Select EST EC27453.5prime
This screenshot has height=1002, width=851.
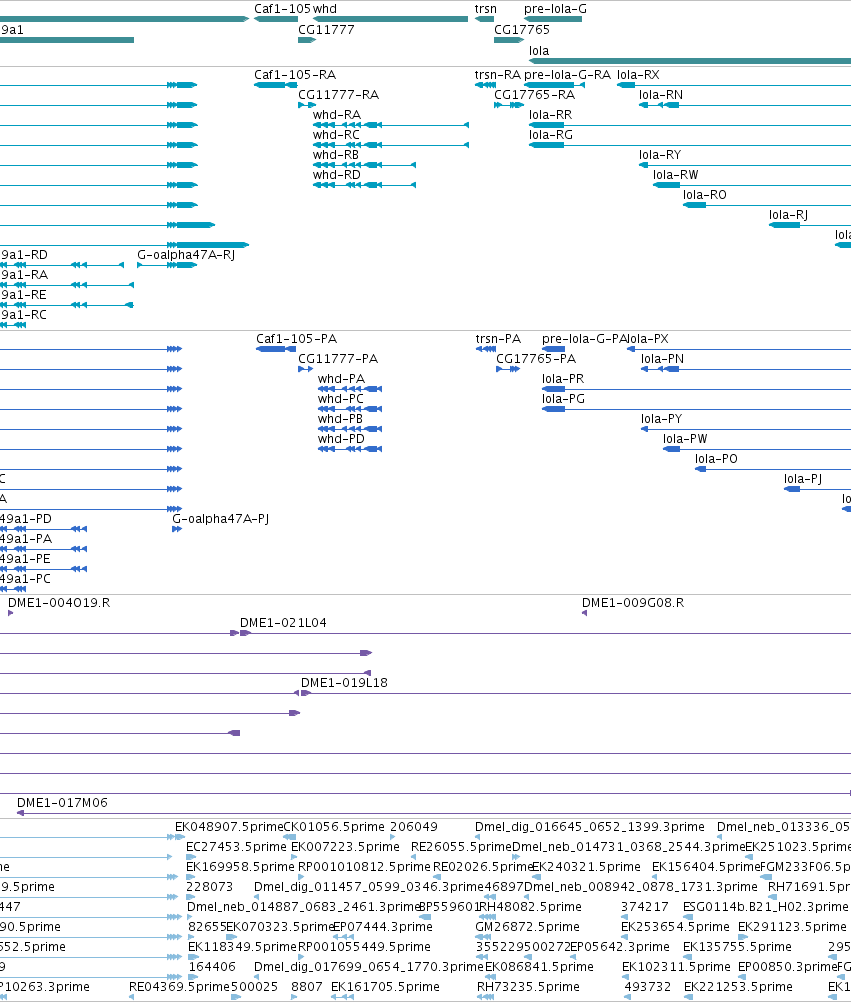point(236,847)
